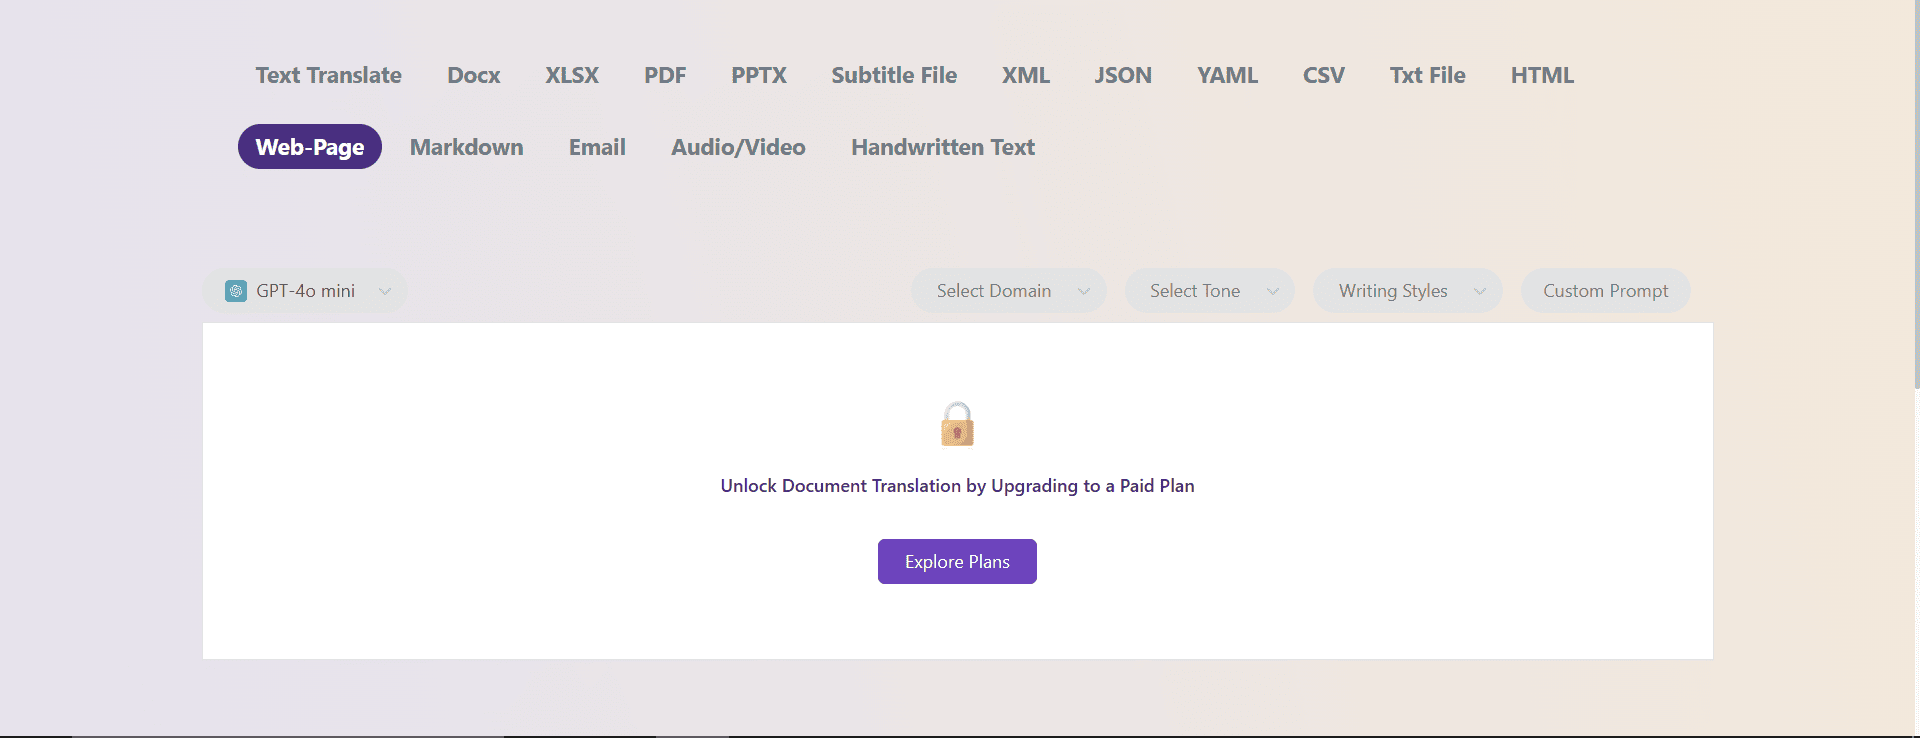Viewport: 1920px width, 738px height.
Task: Open the Writing Styles dropdown
Action: click(x=1407, y=290)
